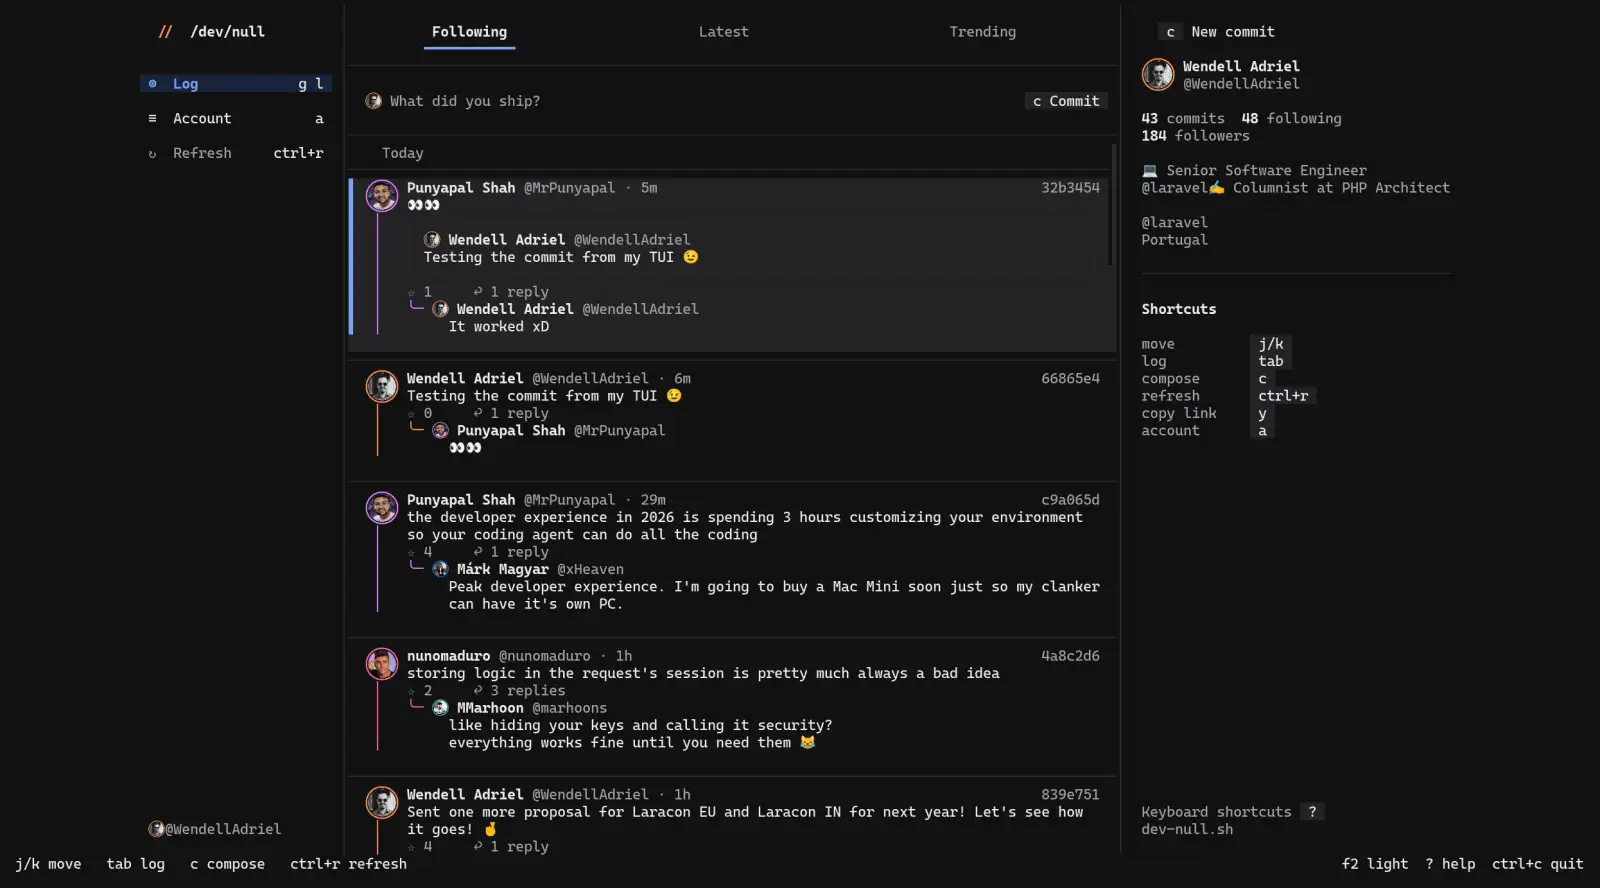Toggle light theme with f2 light
The width and height of the screenshot is (1600, 888).
coord(1374,864)
